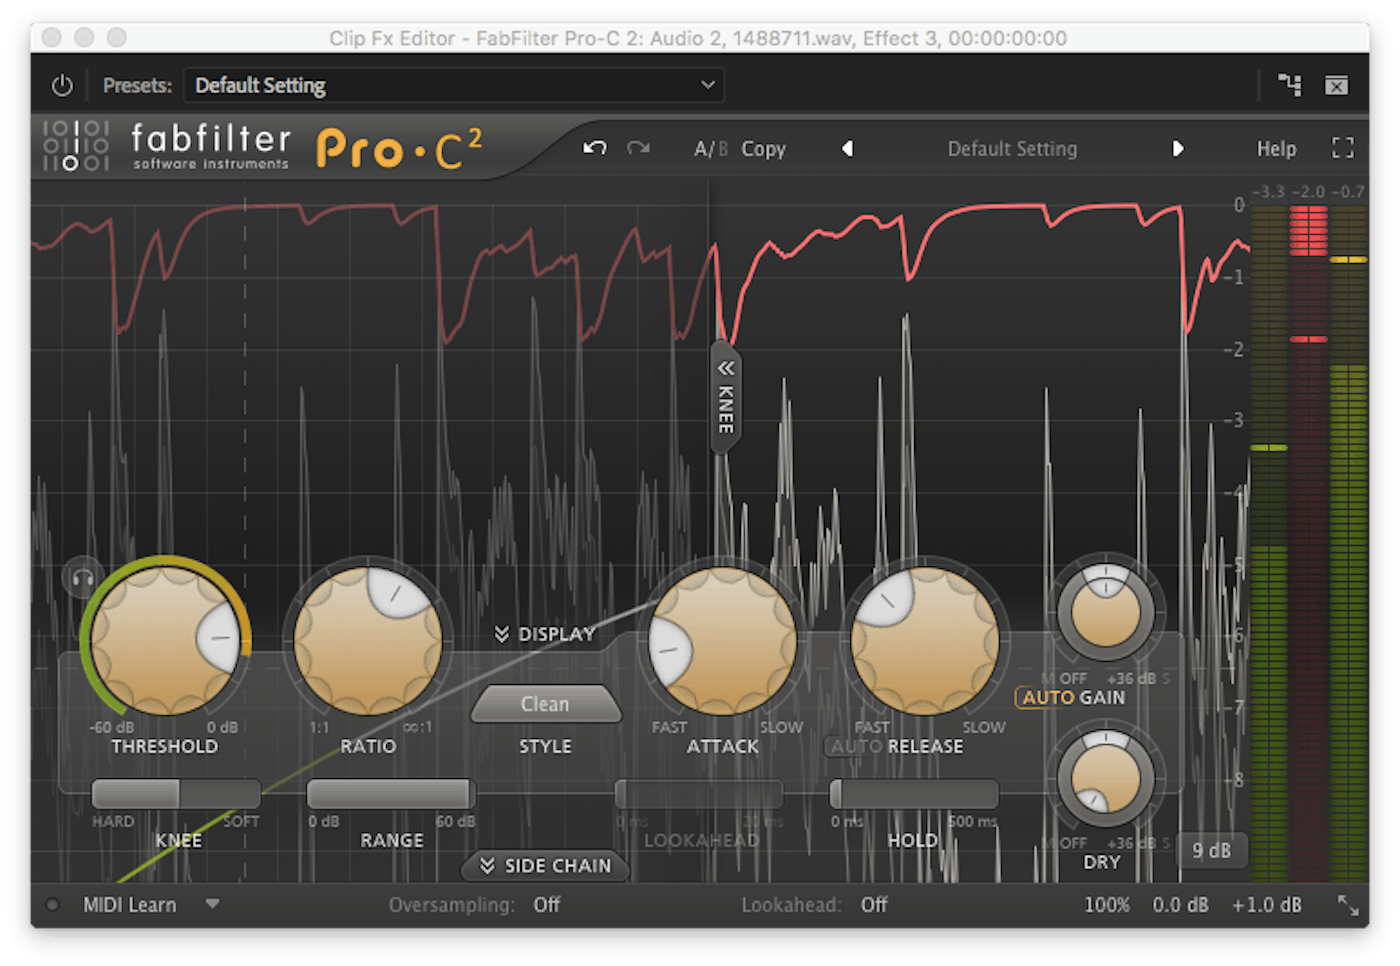Open the Clean style selector

(545, 704)
